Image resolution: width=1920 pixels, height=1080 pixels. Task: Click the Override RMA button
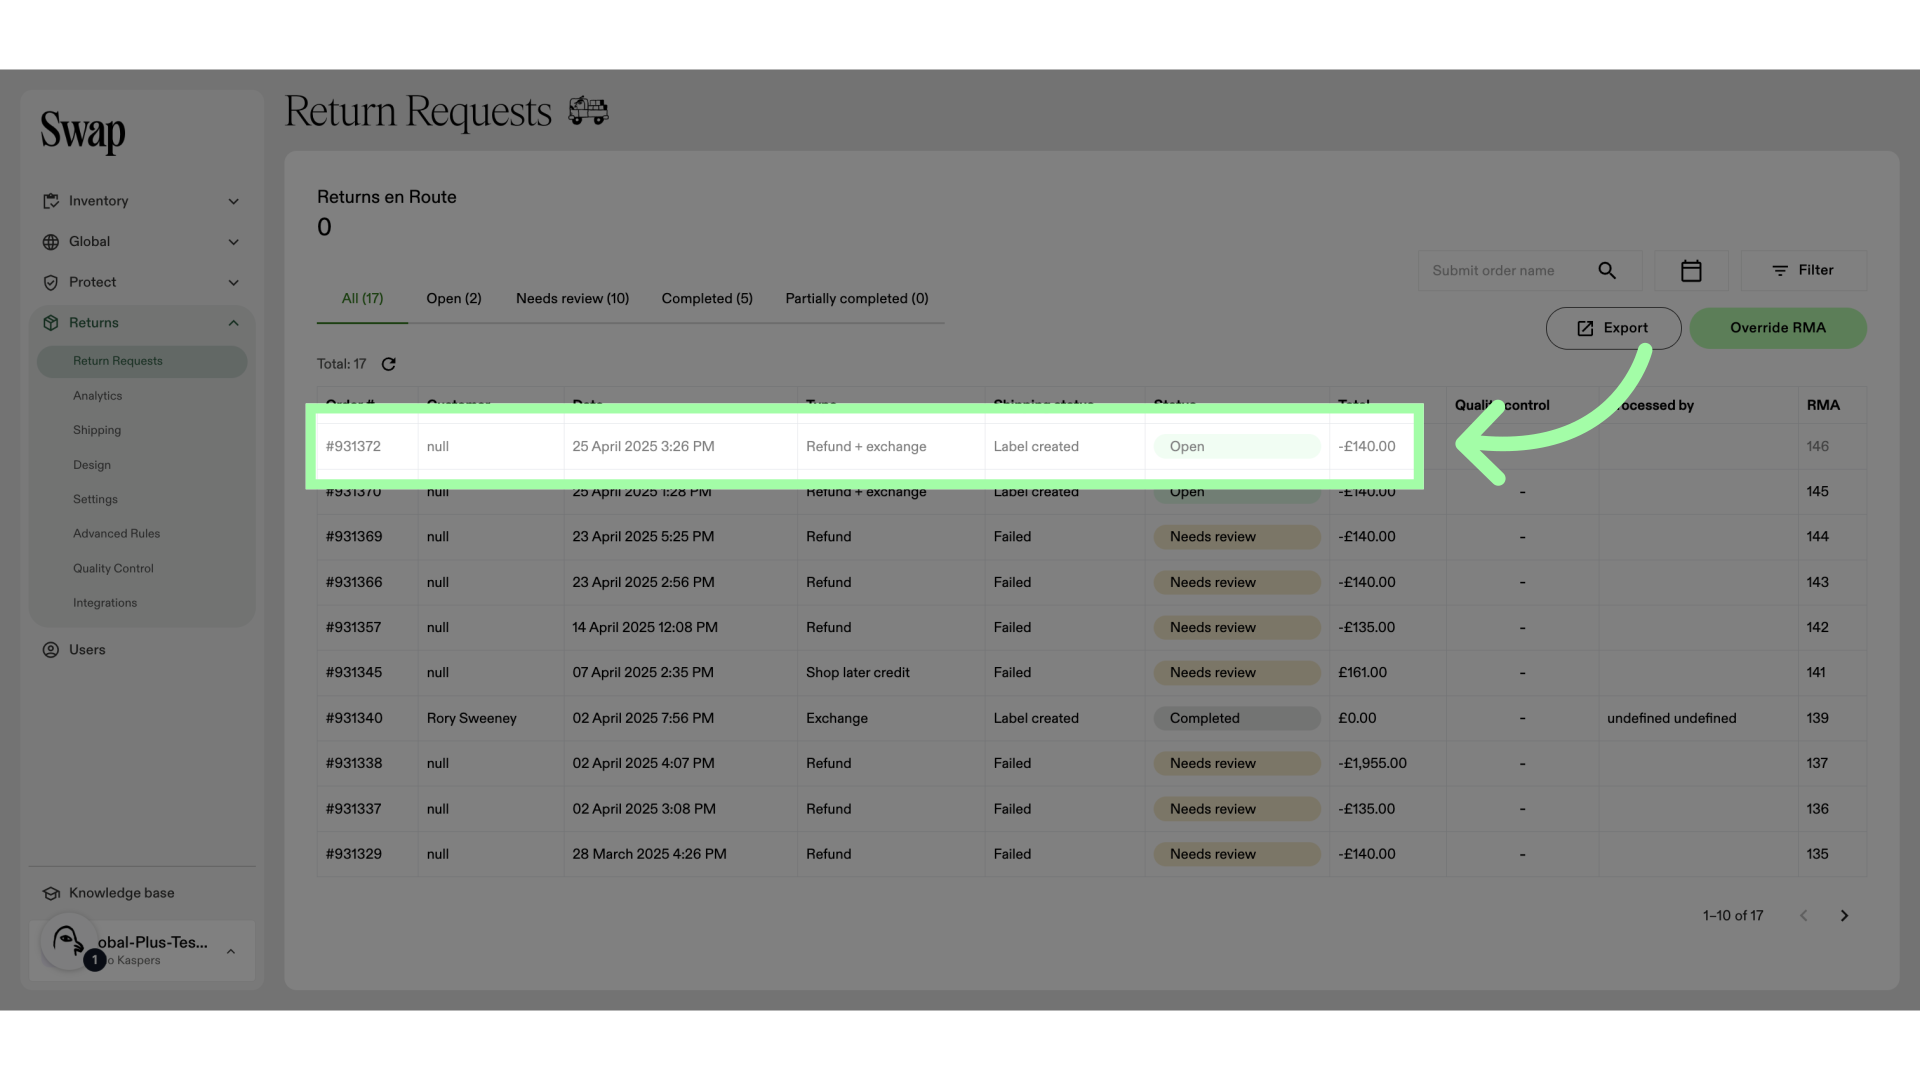click(x=1778, y=328)
